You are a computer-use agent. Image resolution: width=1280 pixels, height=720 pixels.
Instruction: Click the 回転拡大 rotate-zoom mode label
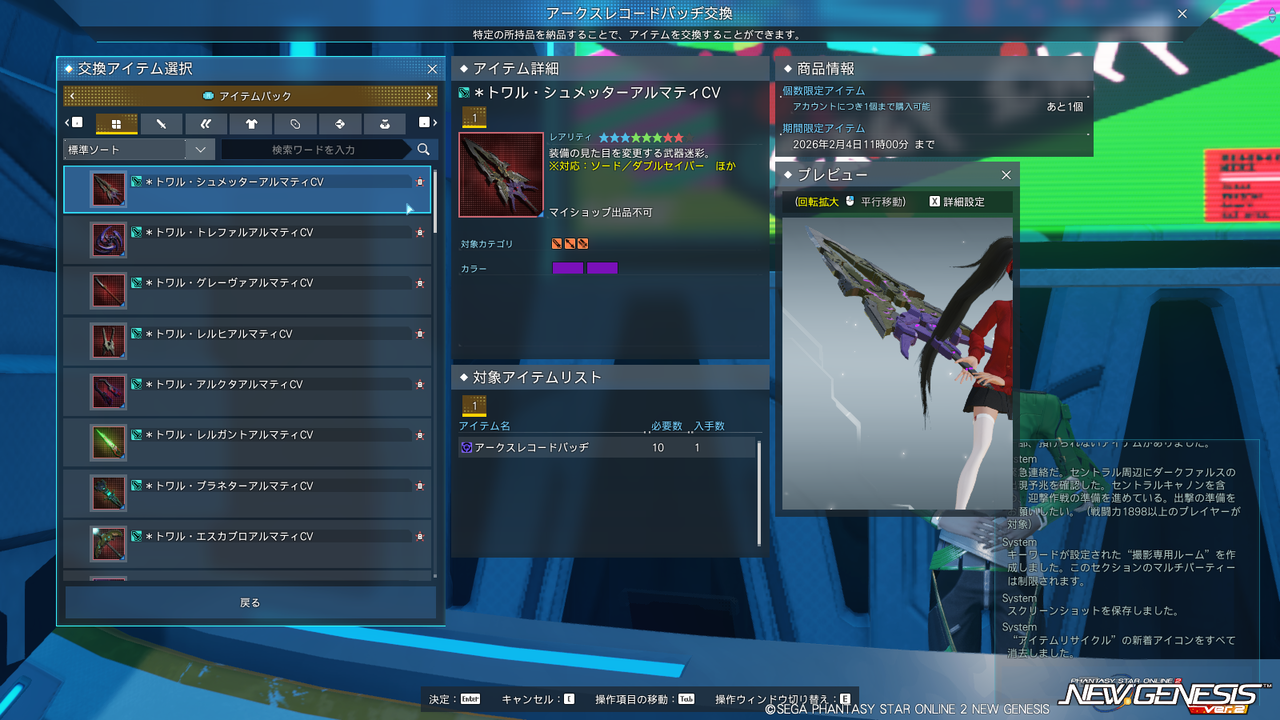point(817,202)
